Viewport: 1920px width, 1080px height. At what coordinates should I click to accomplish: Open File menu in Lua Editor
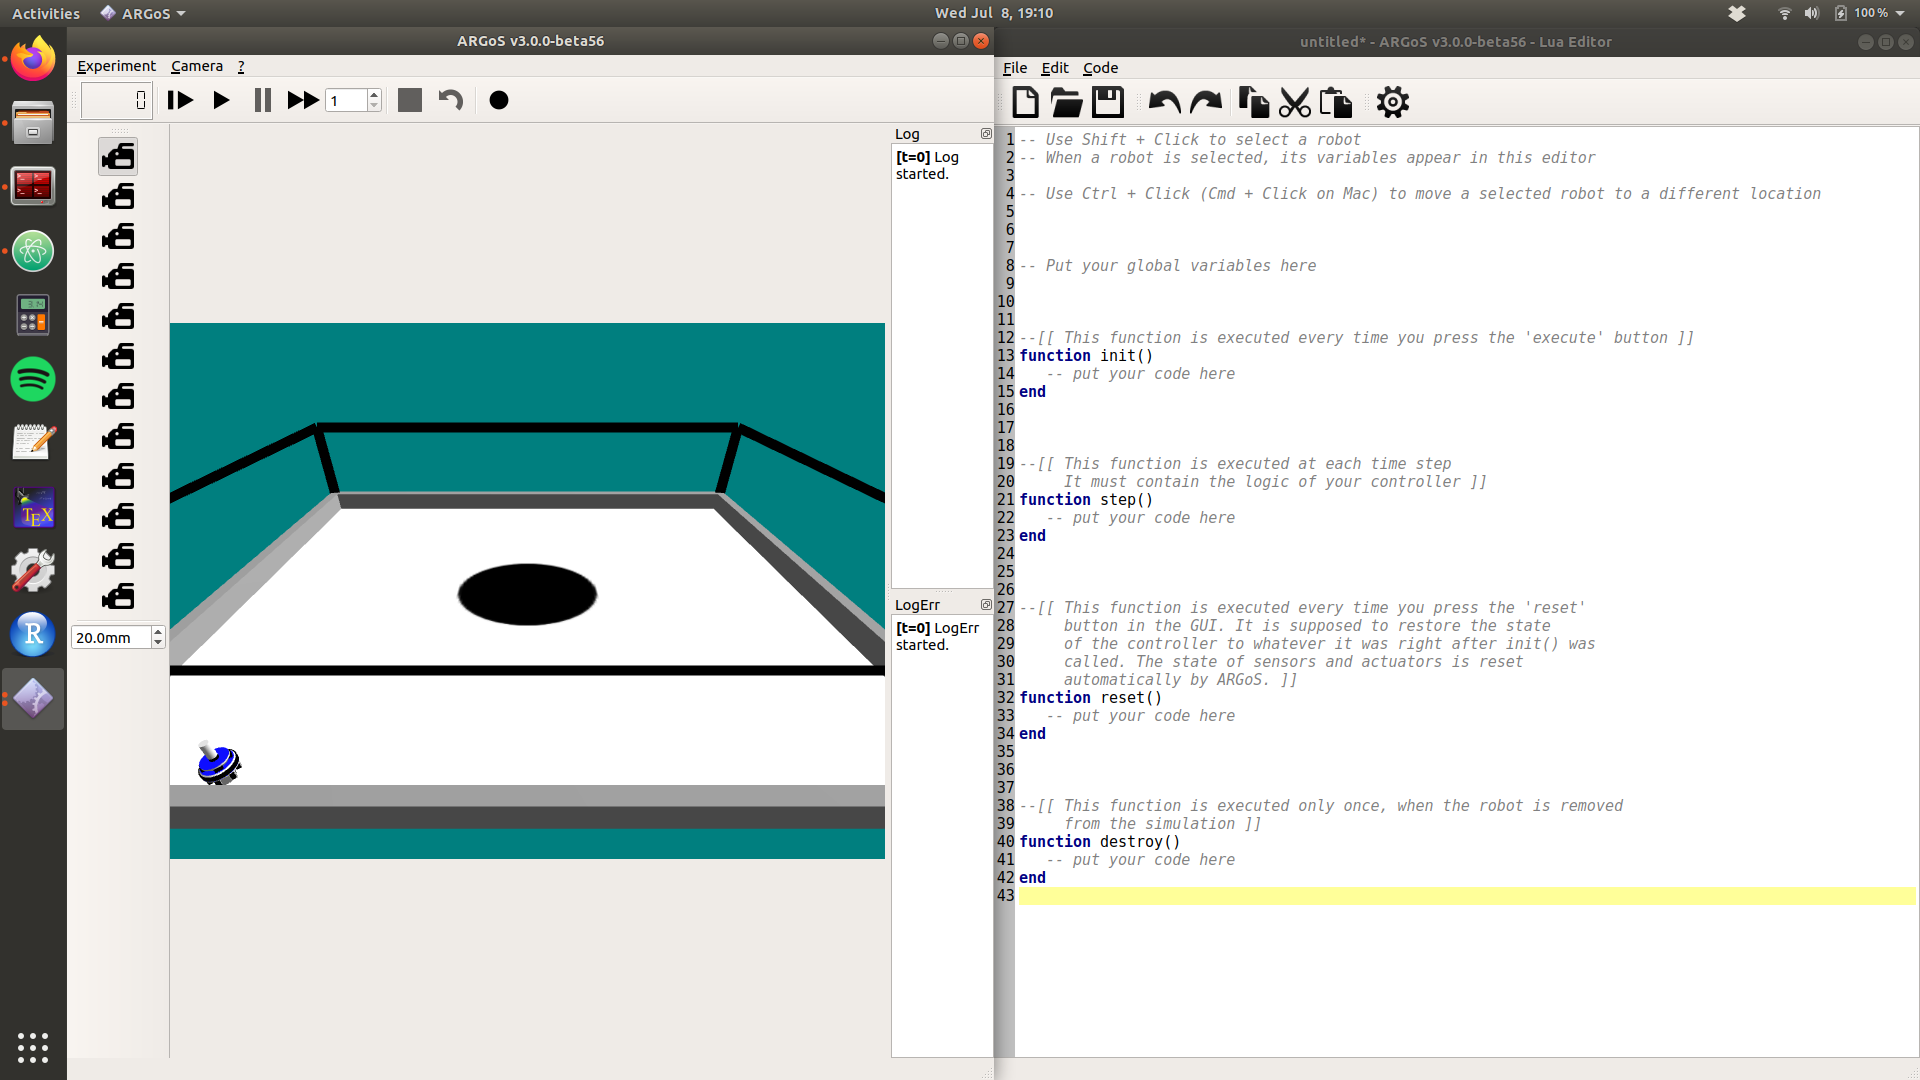[x=1015, y=68]
